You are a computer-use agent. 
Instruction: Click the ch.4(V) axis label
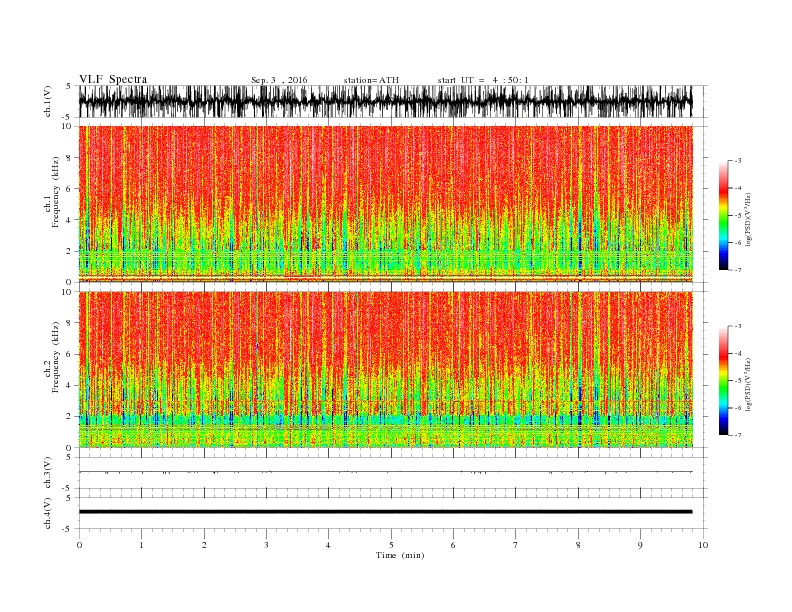[x=48, y=513]
